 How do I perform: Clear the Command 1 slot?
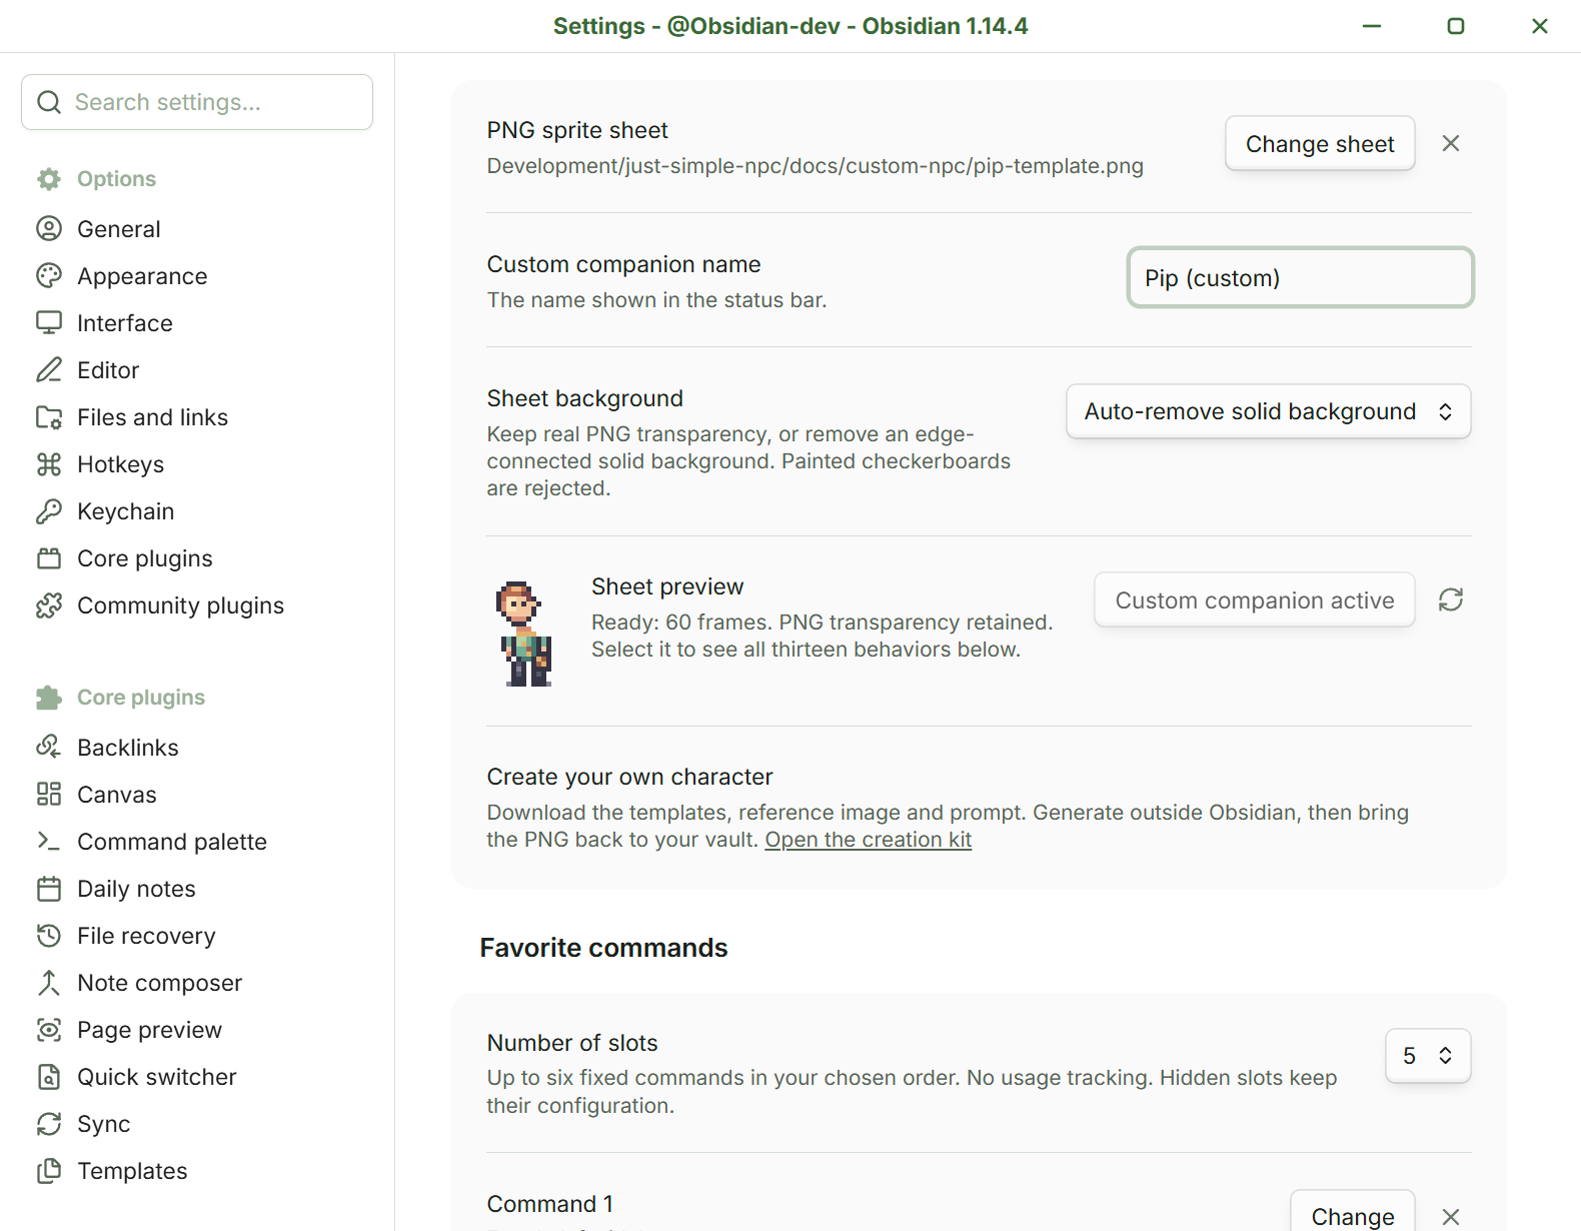click(x=1451, y=1216)
